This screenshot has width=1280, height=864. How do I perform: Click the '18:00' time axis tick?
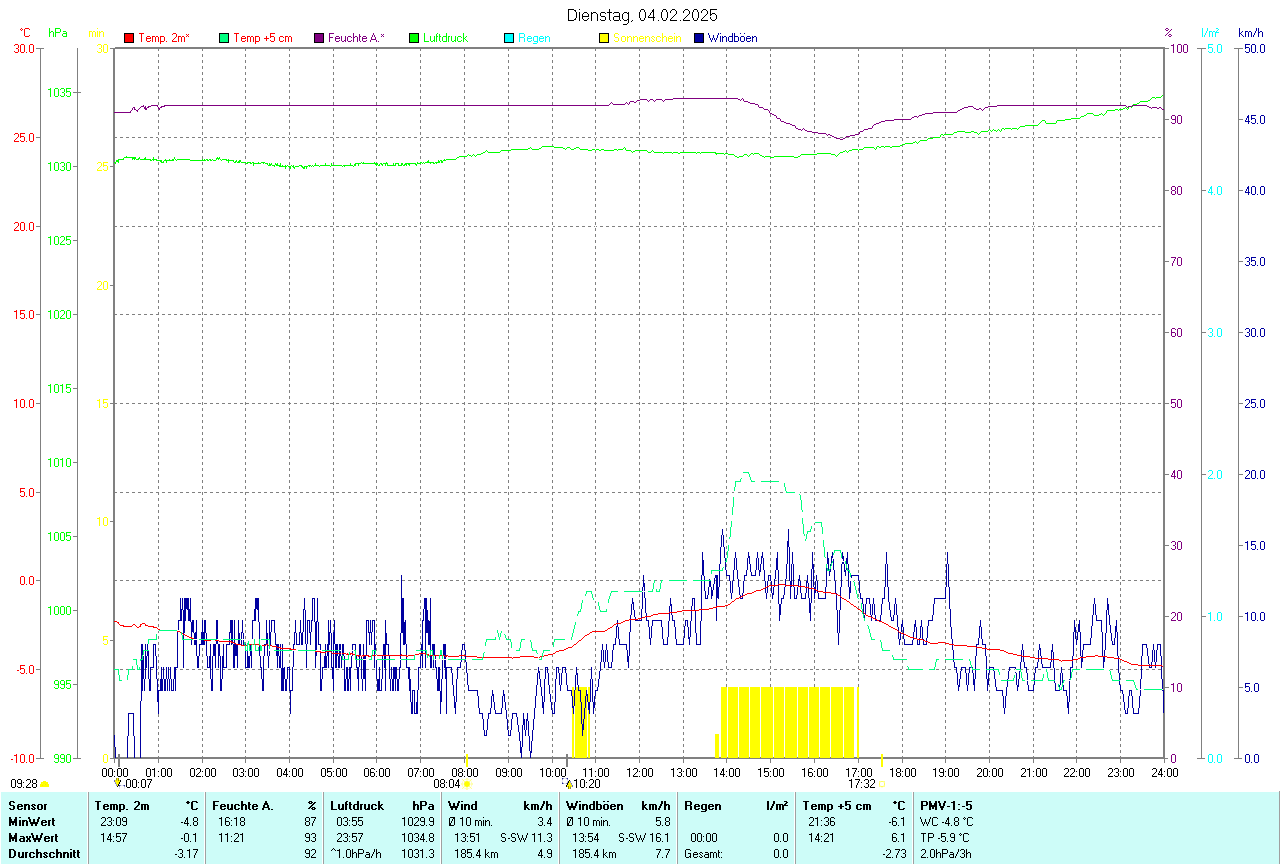[902, 772]
